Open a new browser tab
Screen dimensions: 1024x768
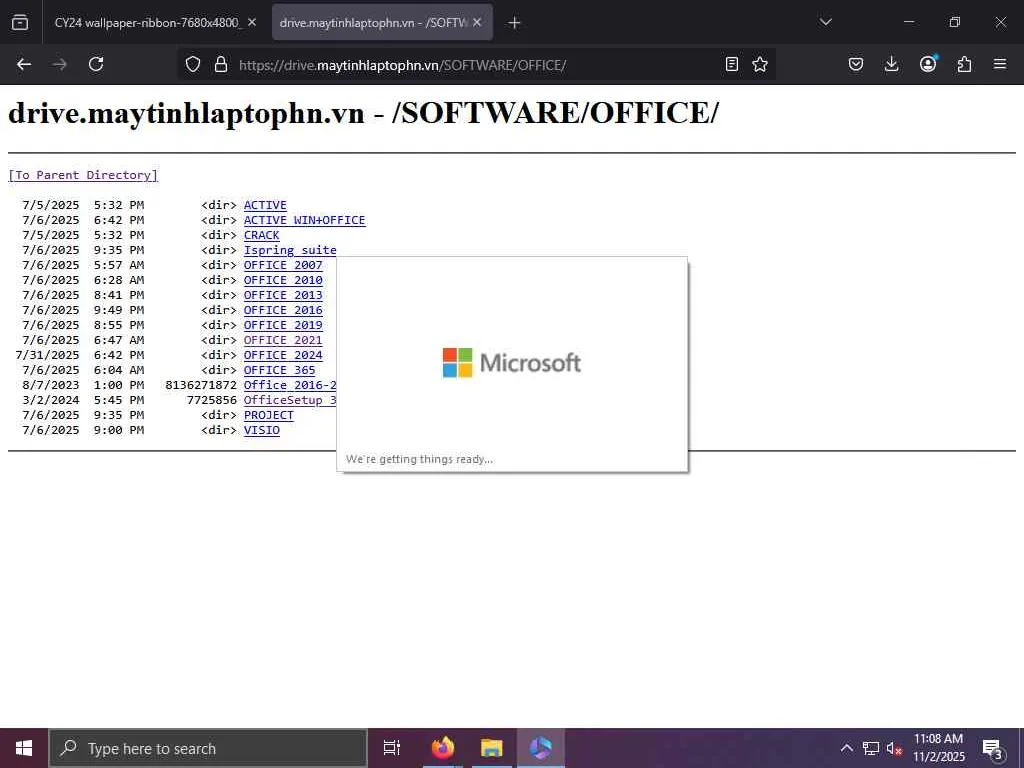click(x=515, y=23)
